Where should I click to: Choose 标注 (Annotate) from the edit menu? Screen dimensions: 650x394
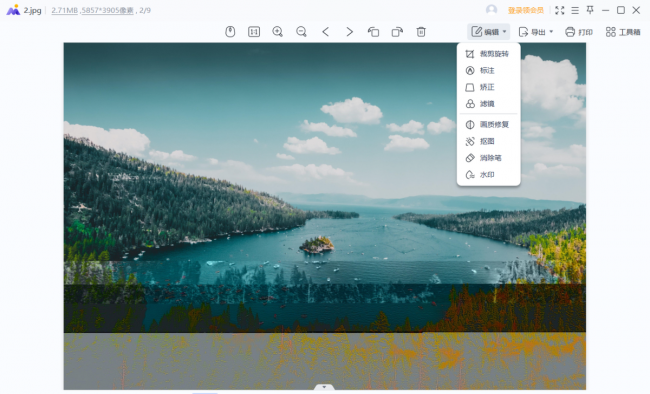pyautogui.click(x=488, y=71)
